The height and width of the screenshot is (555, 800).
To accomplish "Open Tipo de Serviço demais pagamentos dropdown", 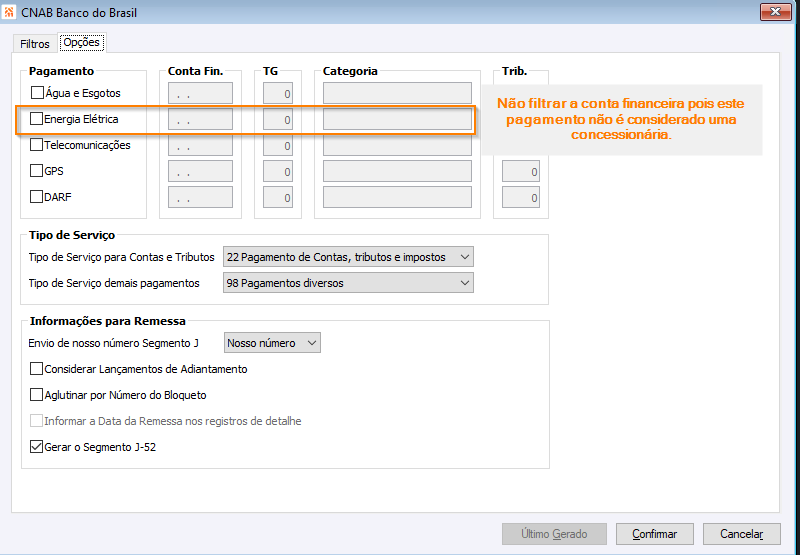I will pyautogui.click(x=348, y=283).
